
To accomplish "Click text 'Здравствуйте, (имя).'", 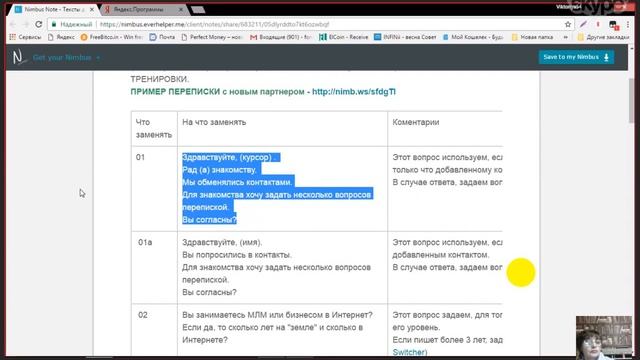I will [x=222, y=242].
